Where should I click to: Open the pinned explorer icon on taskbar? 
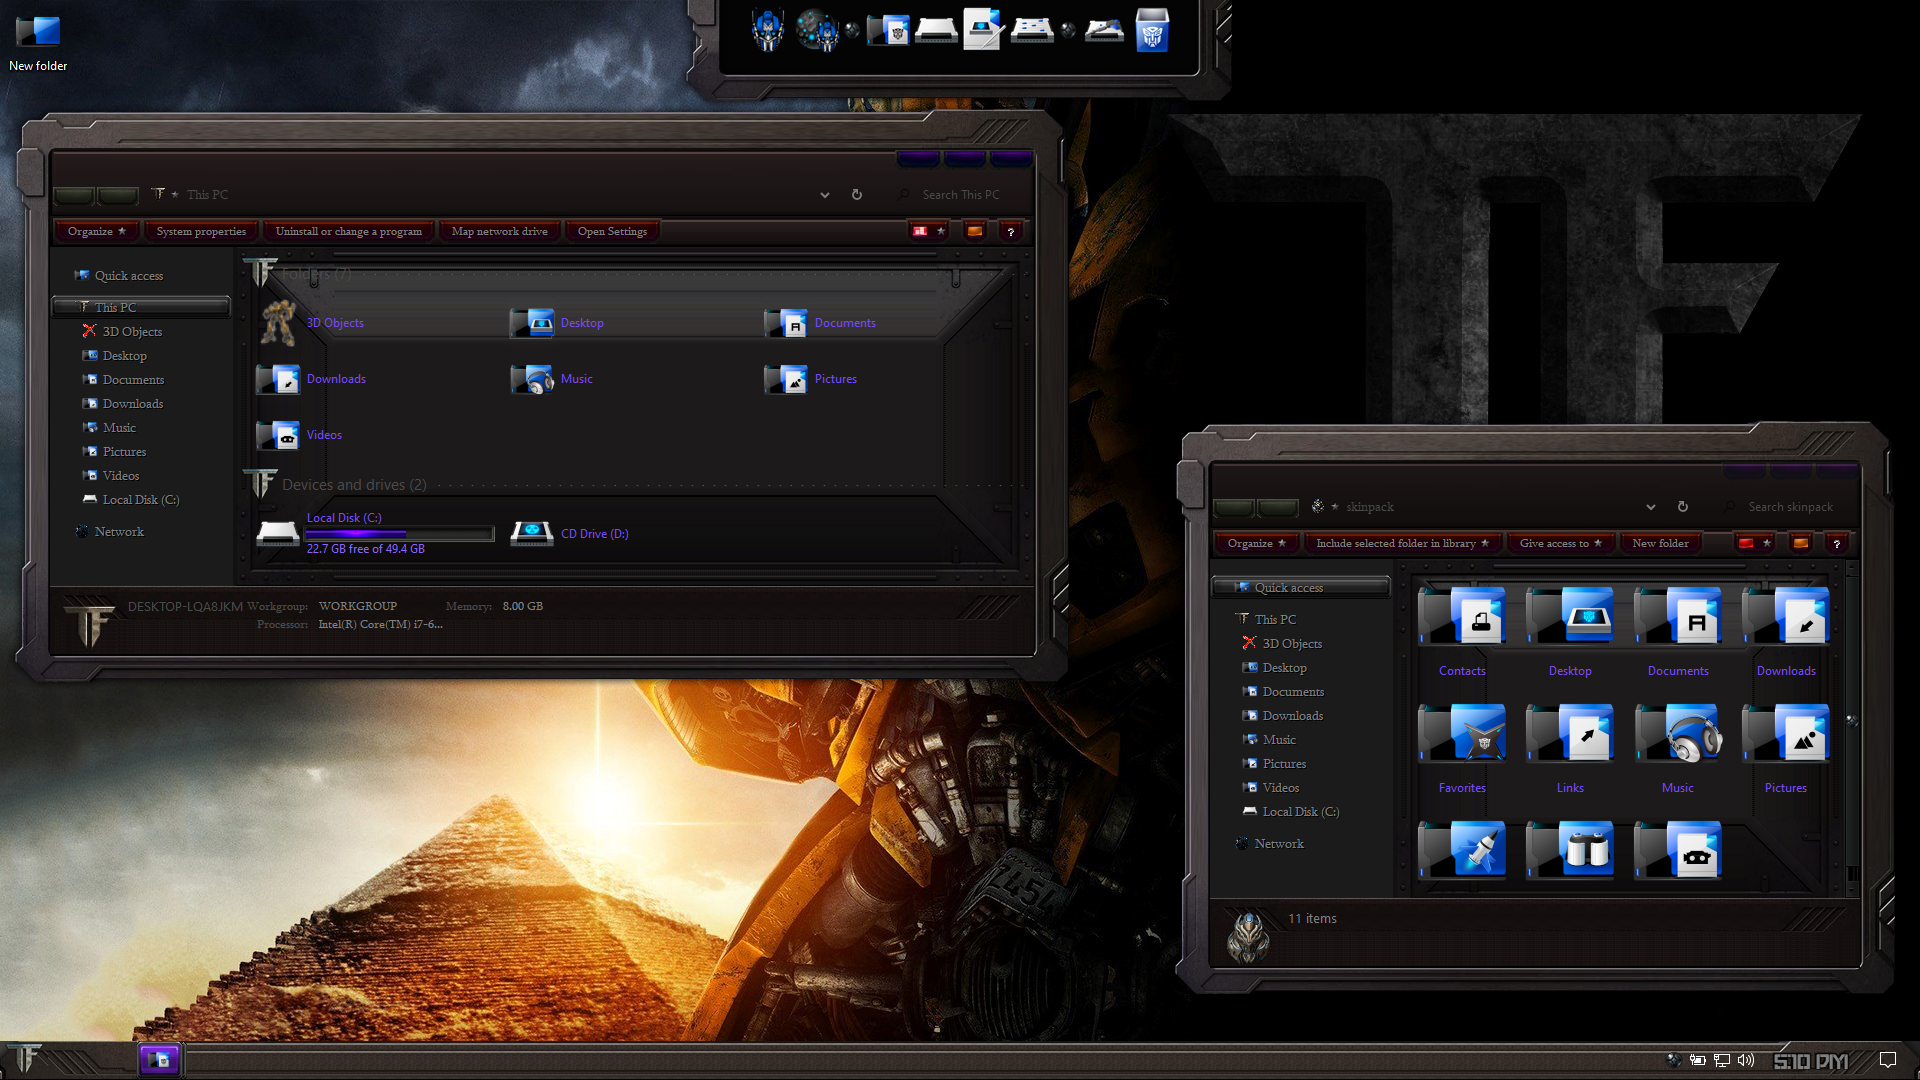pyautogui.click(x=159, y=1059)
